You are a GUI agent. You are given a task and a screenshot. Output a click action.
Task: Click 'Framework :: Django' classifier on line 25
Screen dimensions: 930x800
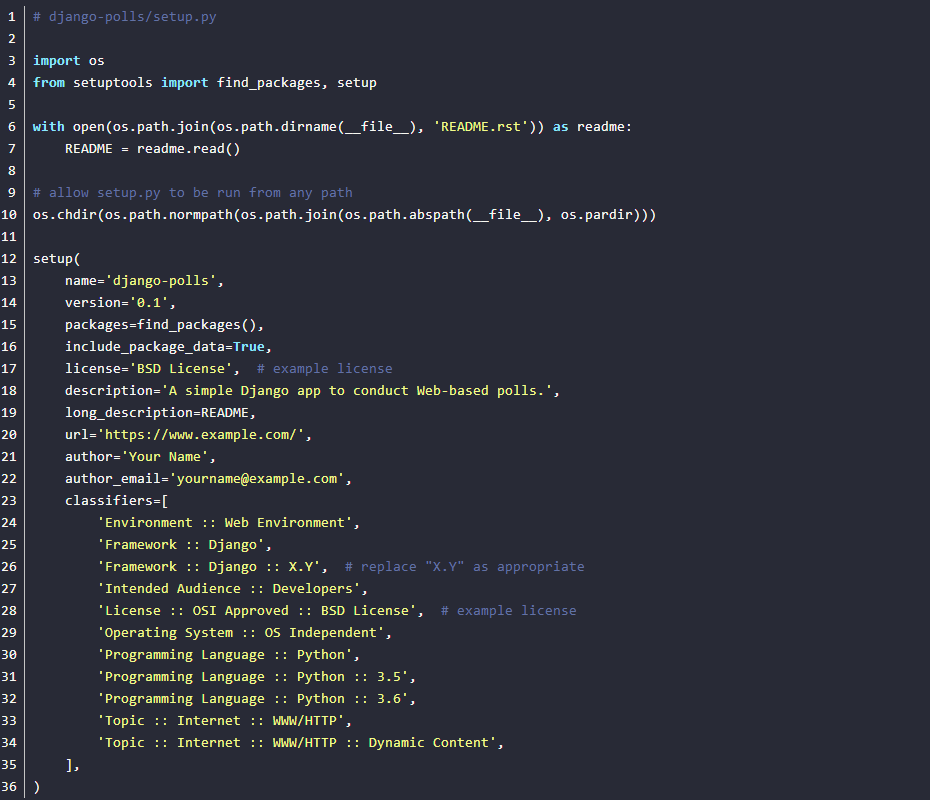tap(181, 544)
